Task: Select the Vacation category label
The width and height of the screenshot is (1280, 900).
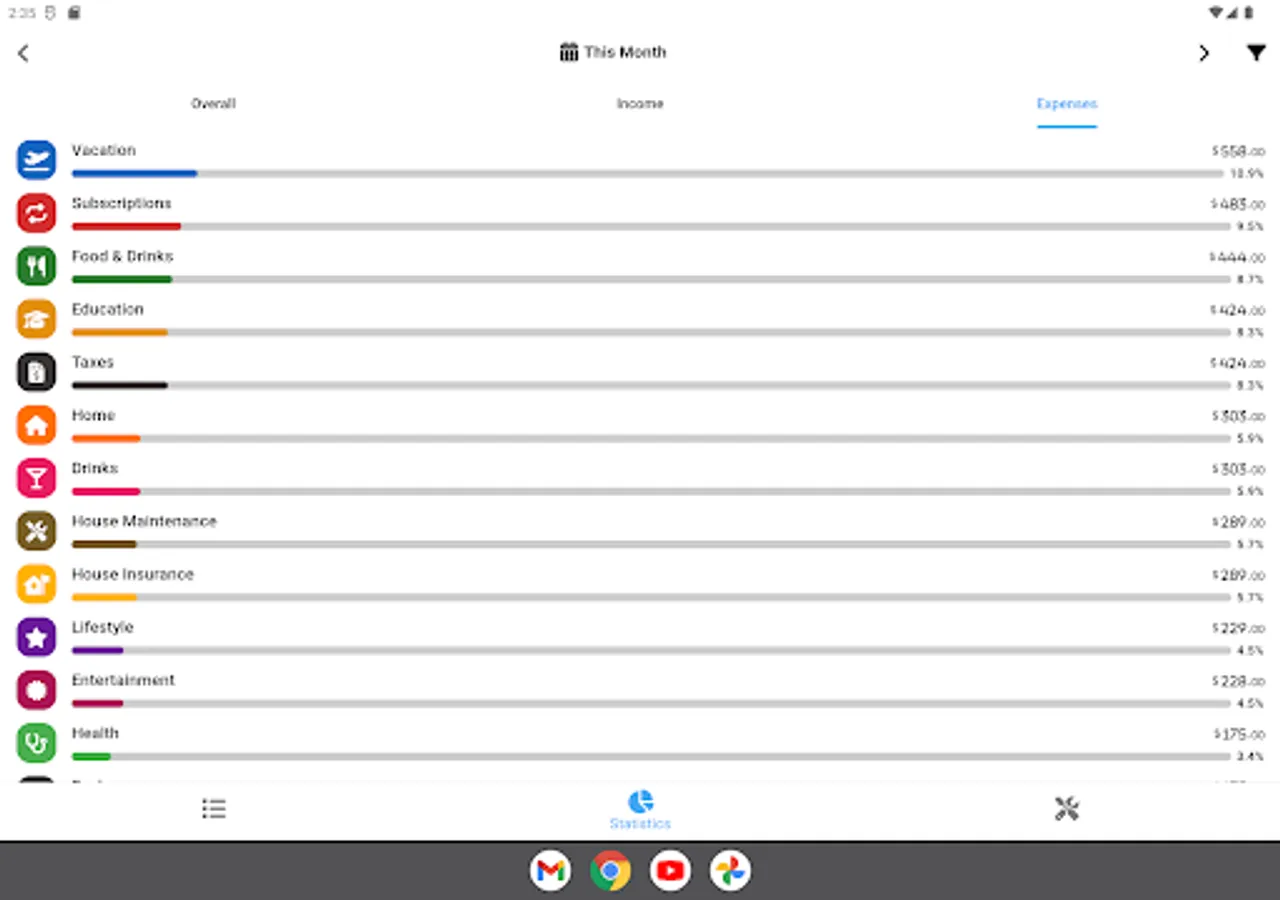Action: (x=104, y=150)
